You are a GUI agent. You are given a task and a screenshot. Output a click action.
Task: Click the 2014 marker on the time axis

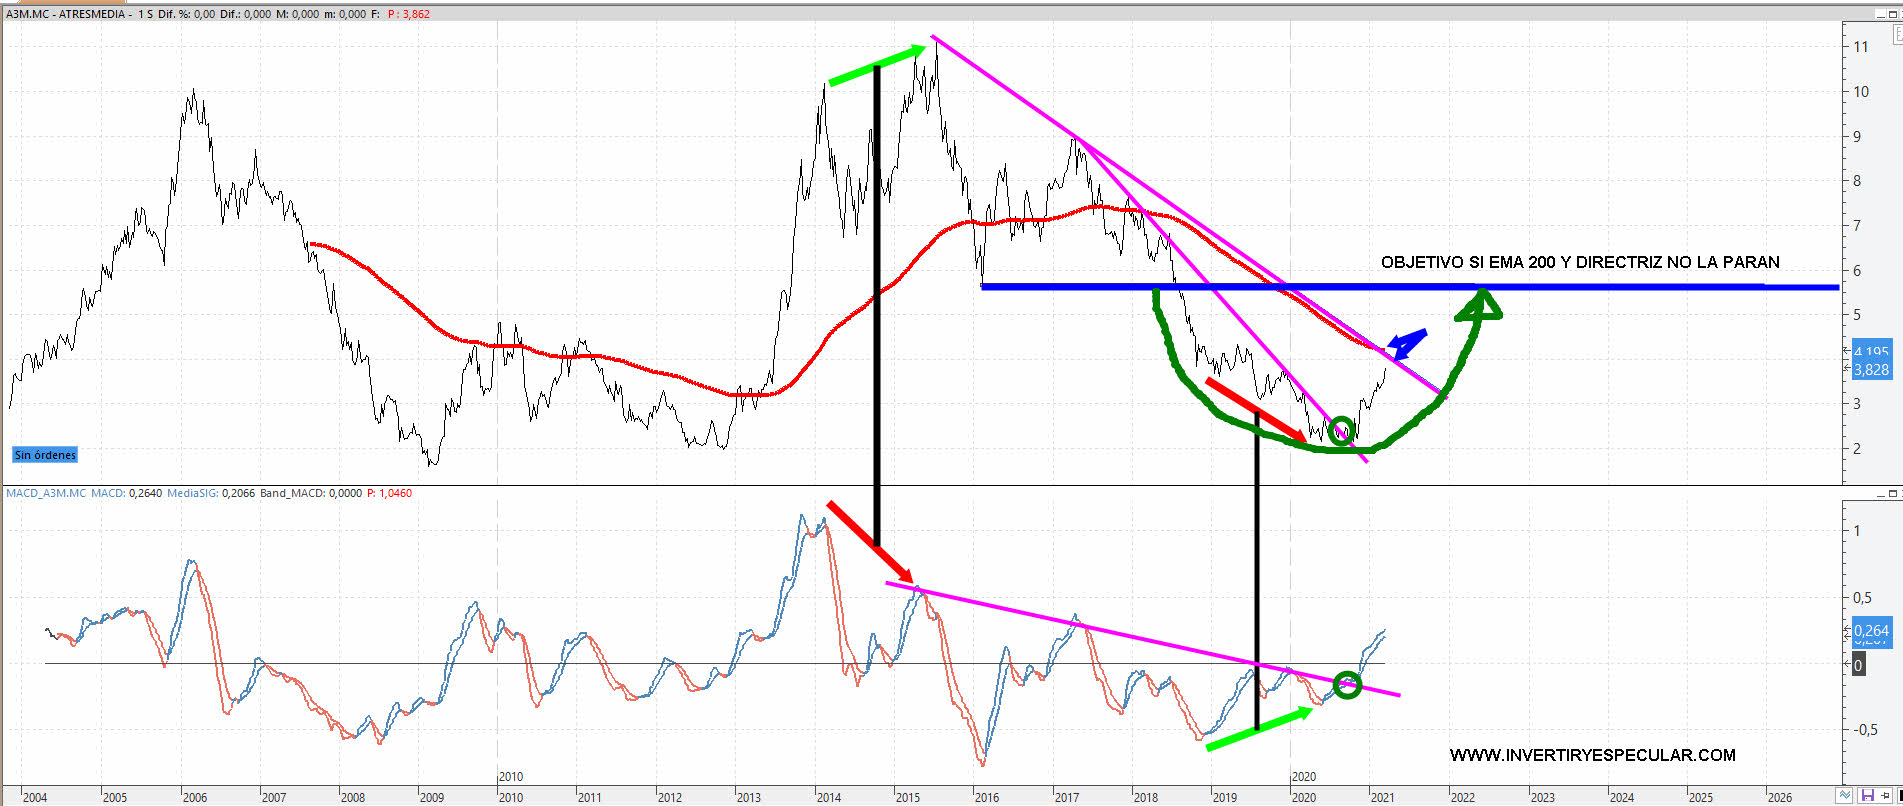pyautogui.click(x=828, y=797)
